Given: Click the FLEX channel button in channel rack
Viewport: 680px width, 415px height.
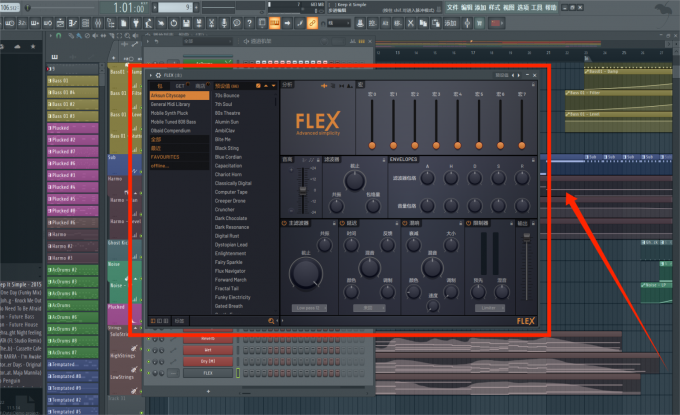Looking at the screenshot, I should click(208, 372).
